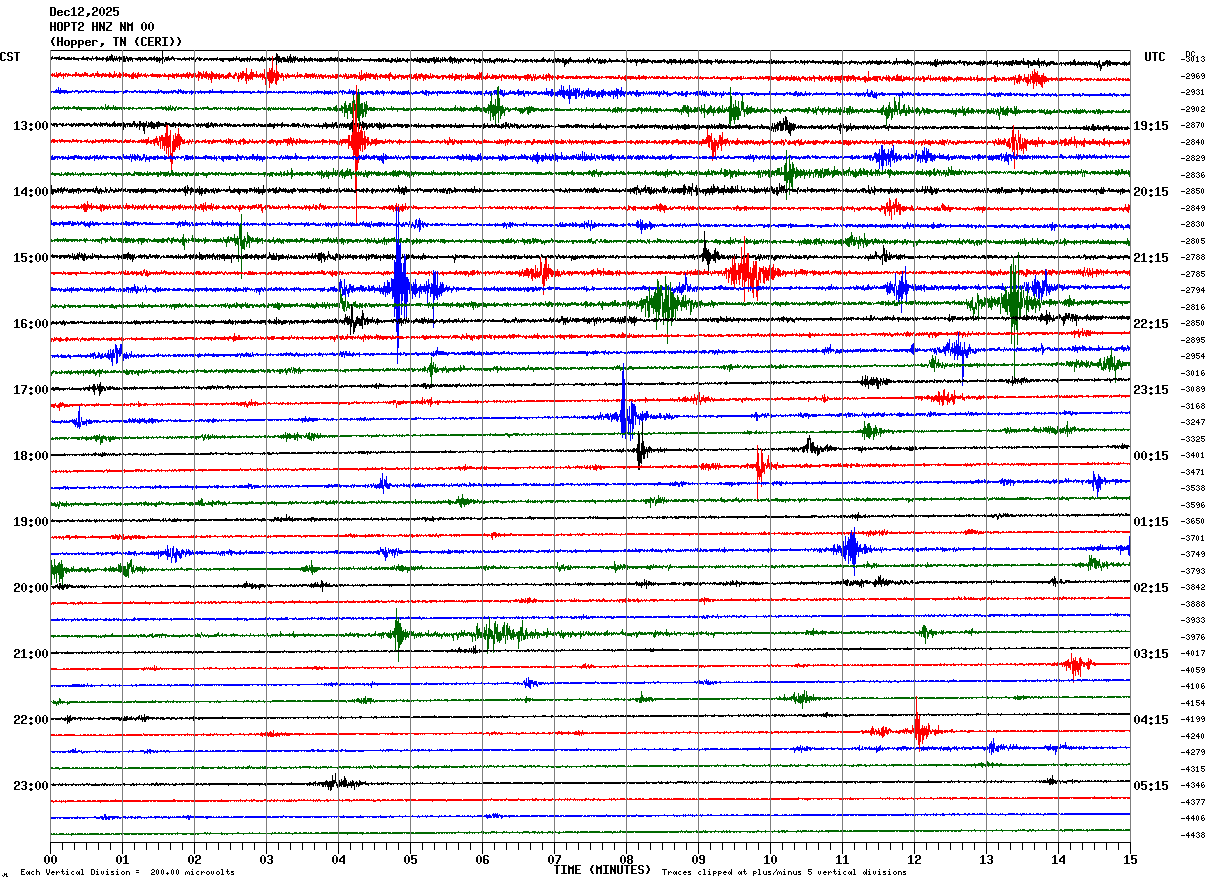Select the 21:00 CST row label
This screenshot has width=1210, height=886.
pos(30,654)
